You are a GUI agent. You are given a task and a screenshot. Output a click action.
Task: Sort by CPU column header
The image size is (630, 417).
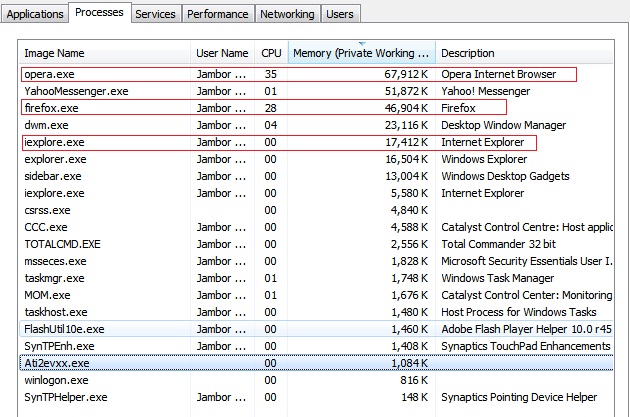pos(271,53)
